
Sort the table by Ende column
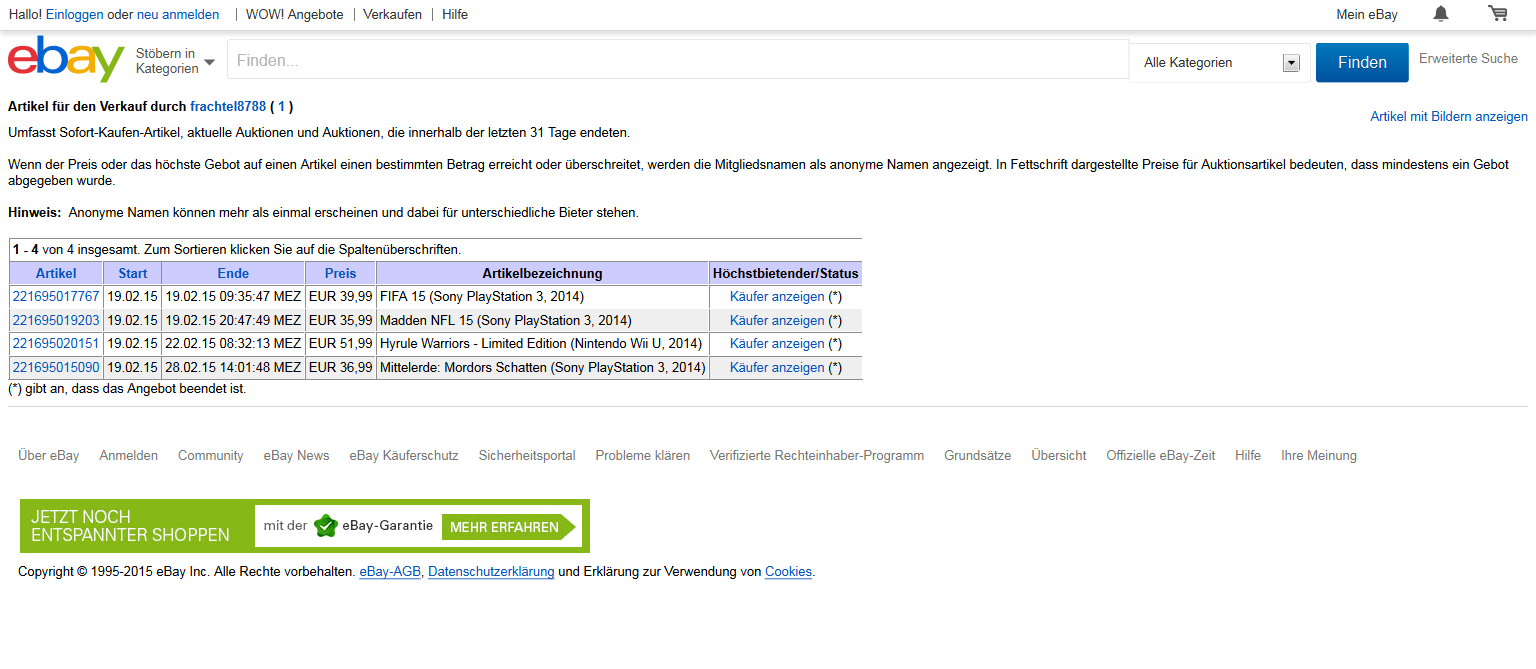point(233,273)
